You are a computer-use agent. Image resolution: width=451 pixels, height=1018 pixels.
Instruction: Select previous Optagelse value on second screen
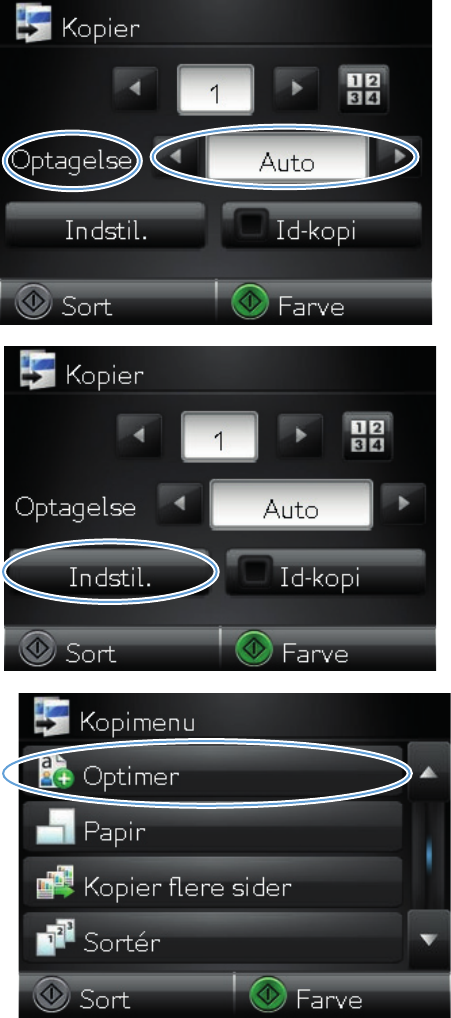[180, 504]
